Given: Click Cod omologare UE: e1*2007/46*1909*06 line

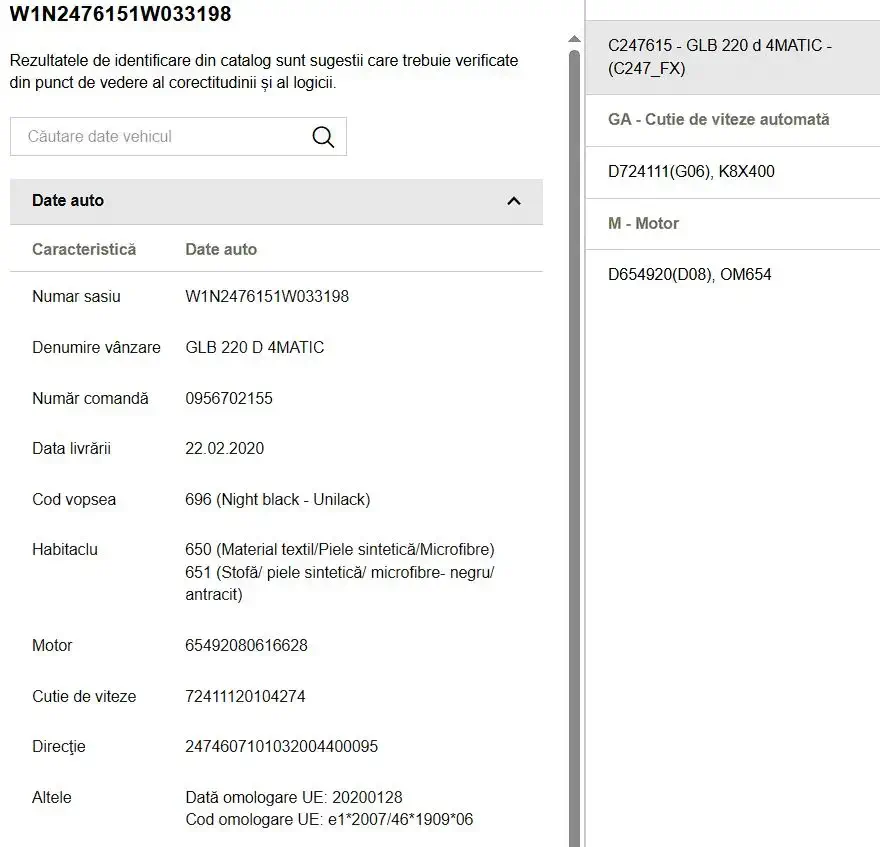Looking at the screenshot, I should (329, 819).
